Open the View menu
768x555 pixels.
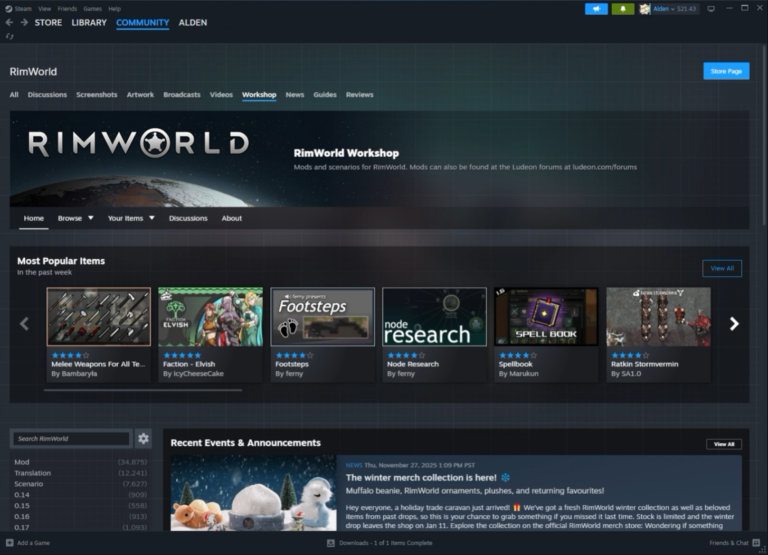pos(45,9)
